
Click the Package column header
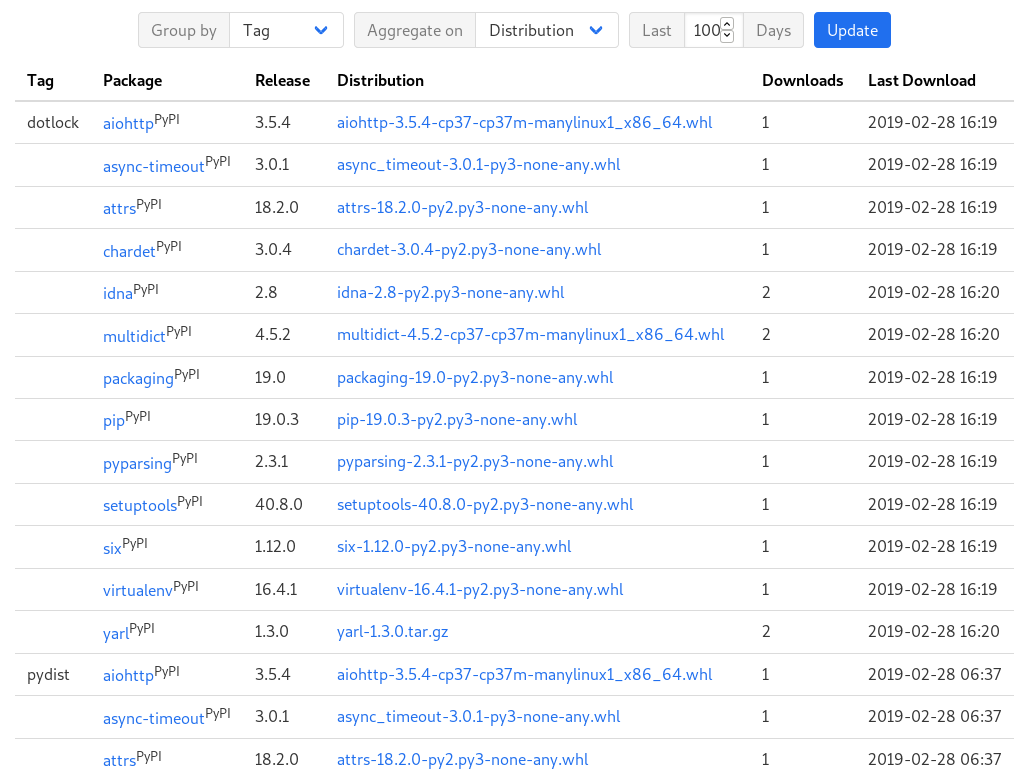(x=133, y=80)
